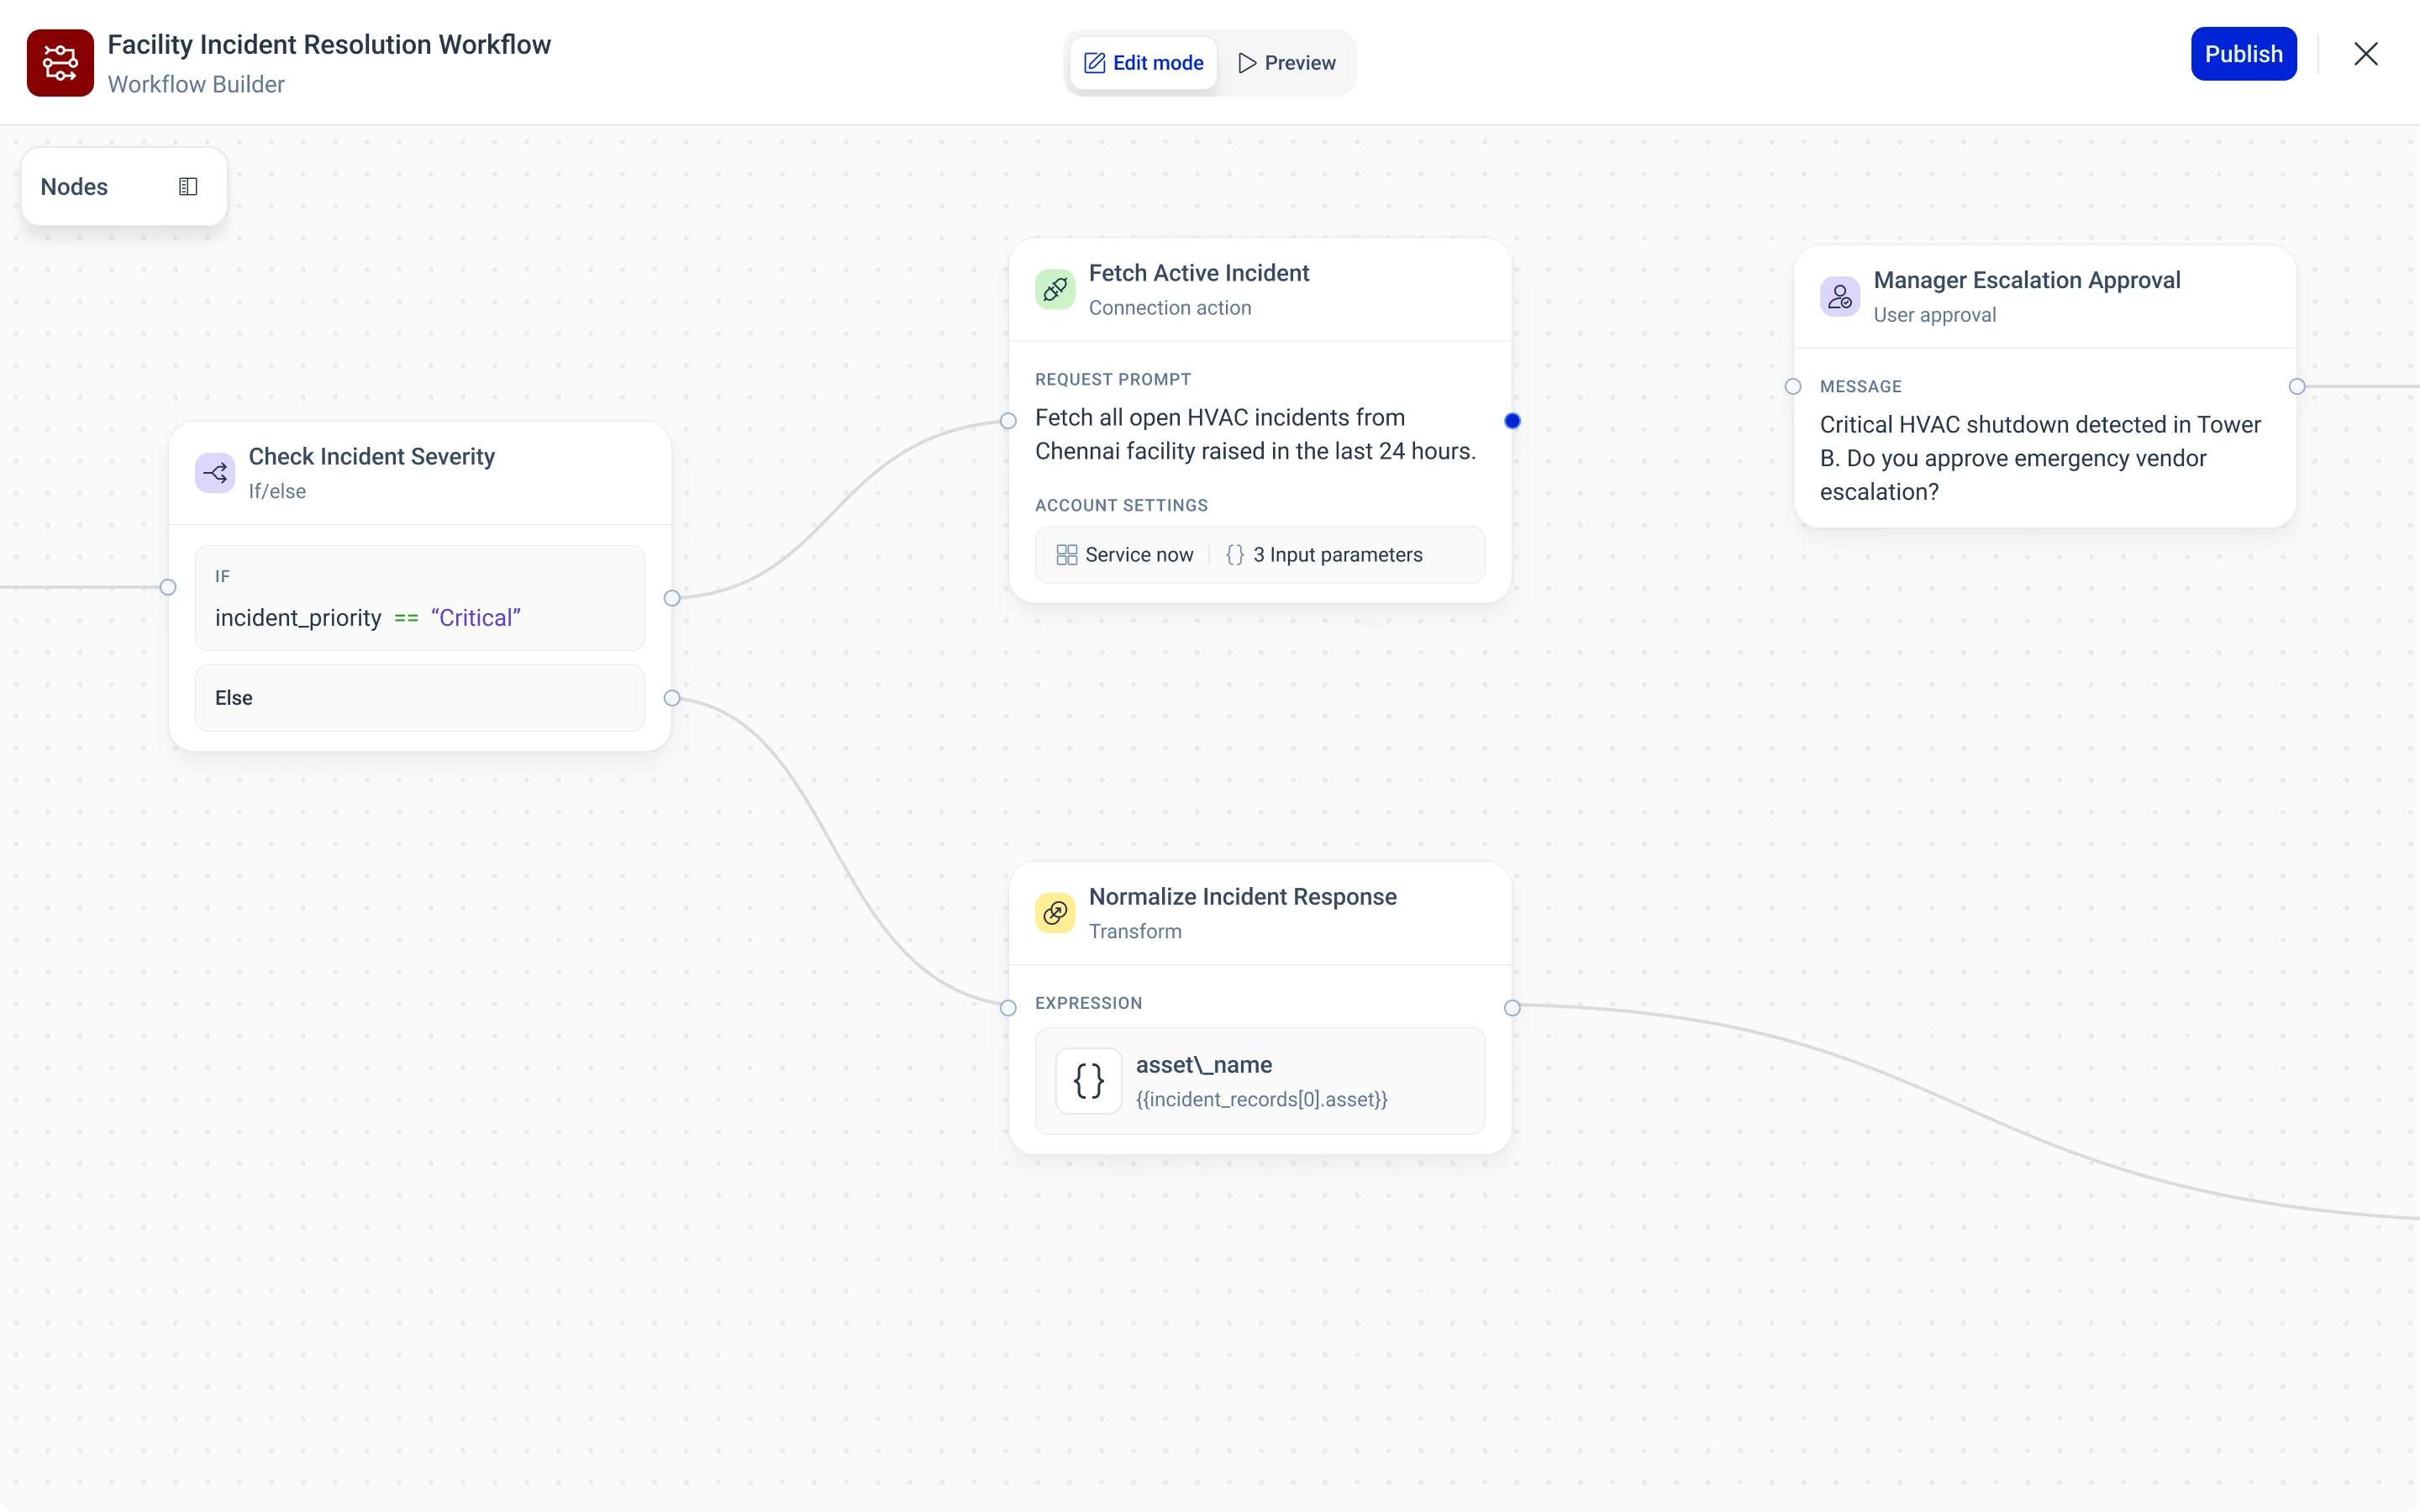Click the yellow transform icon on Normalize Incident Response
Screen dimensions: 2420x1512
(1055, 913)
